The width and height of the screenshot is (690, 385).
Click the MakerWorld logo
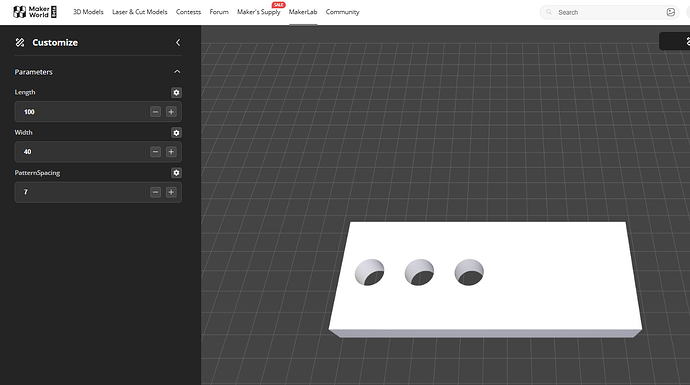[x=35, y=12]
